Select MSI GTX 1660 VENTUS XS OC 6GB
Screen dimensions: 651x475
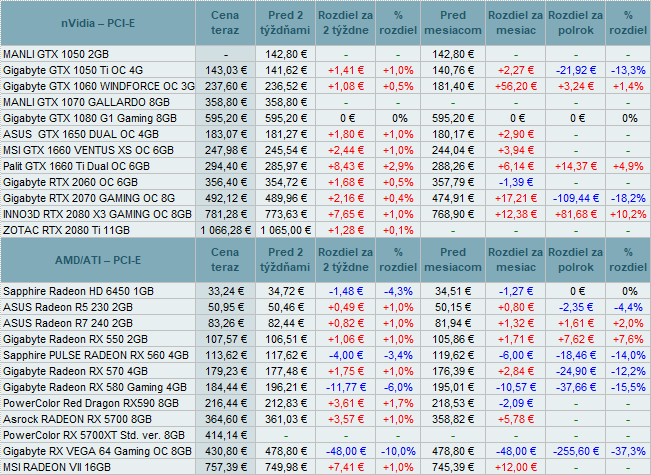88,150
